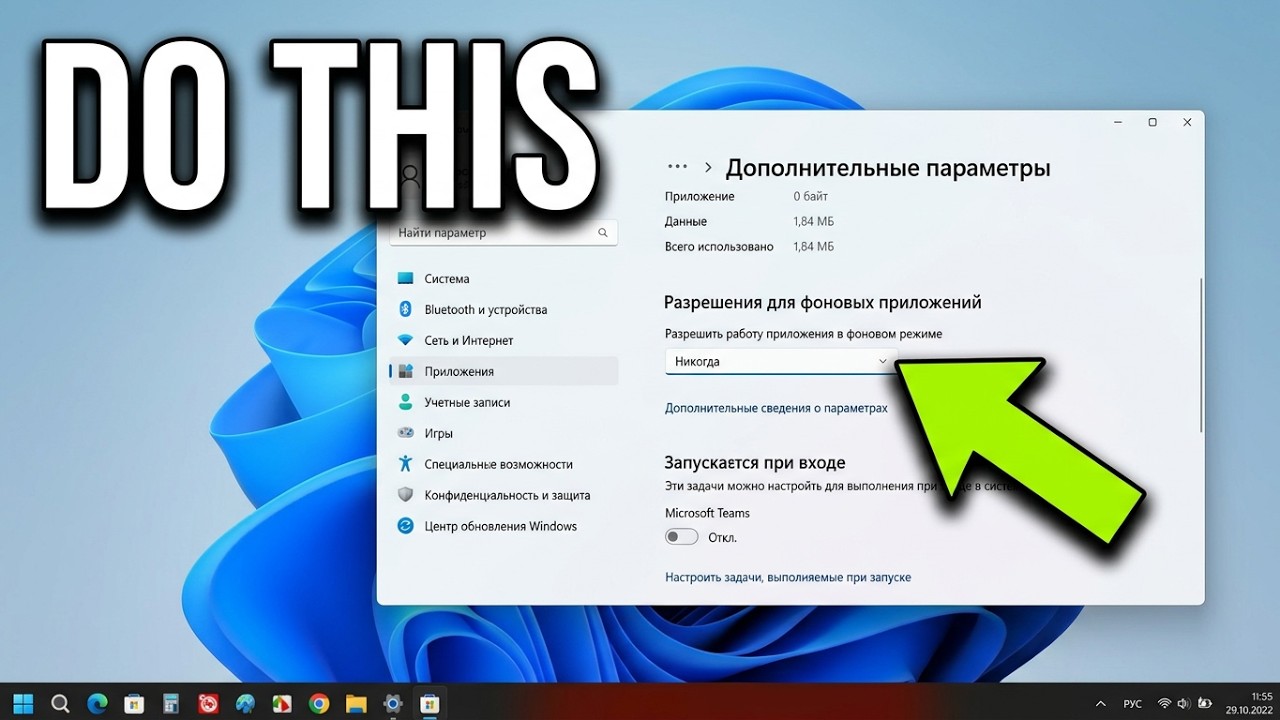Launch Microsoft Edge from taskbar

(97, 703)
